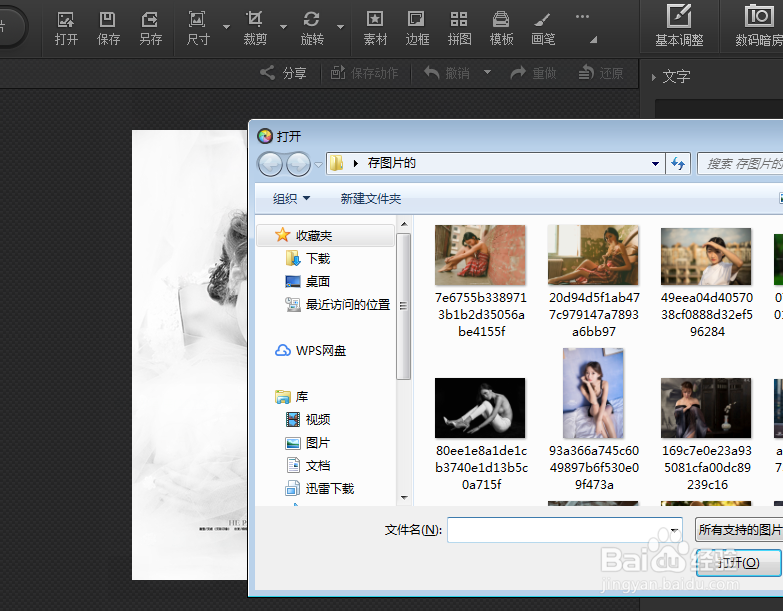Viewport: 783px width, 611px height.
Task: Open the 拼图 (Collage) tool
Action: (459, 28)
